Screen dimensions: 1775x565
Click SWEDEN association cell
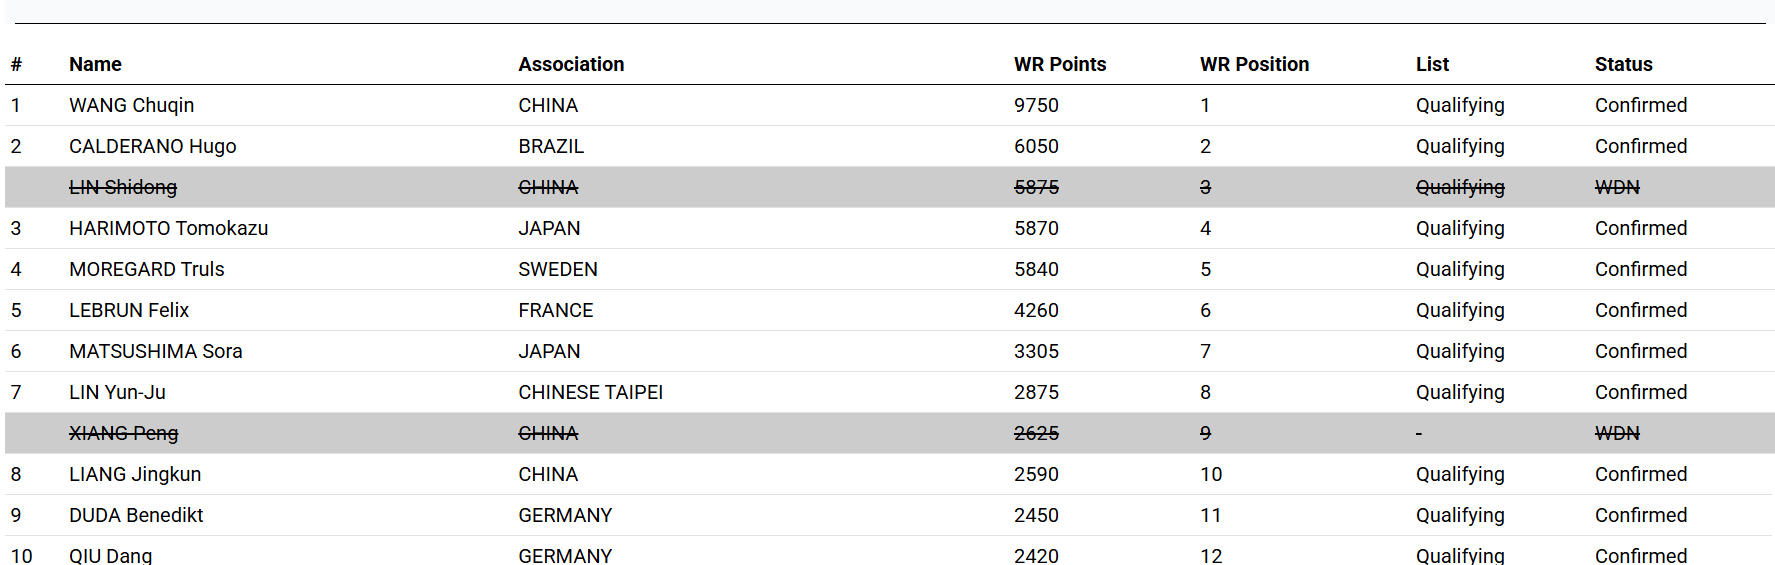558,269
